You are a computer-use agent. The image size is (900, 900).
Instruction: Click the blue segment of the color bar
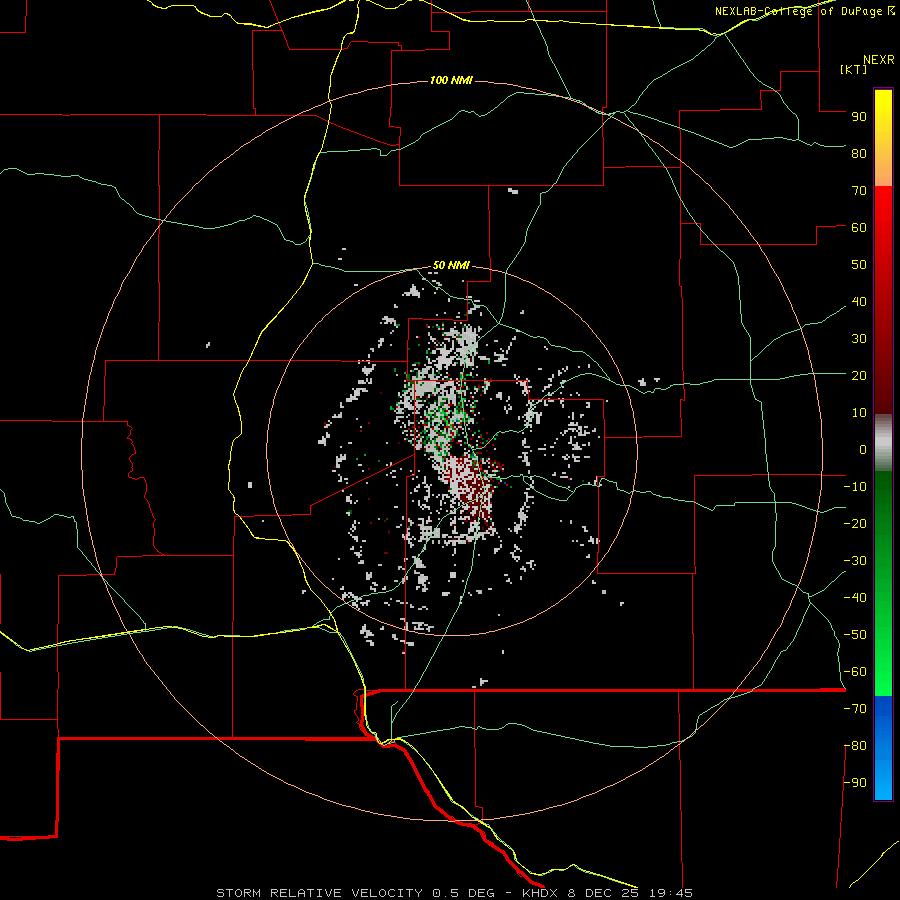883,748
